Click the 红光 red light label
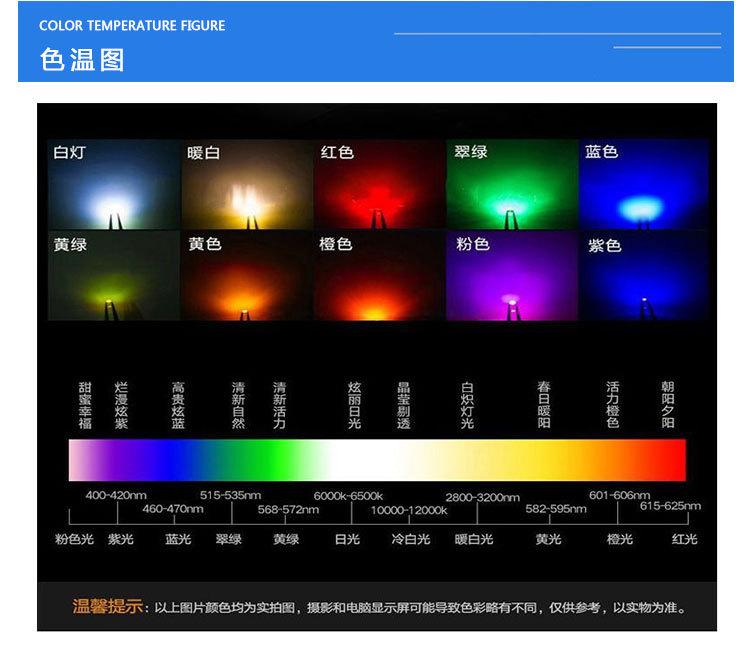The image size is (750, 645). [x=685, y=539]
